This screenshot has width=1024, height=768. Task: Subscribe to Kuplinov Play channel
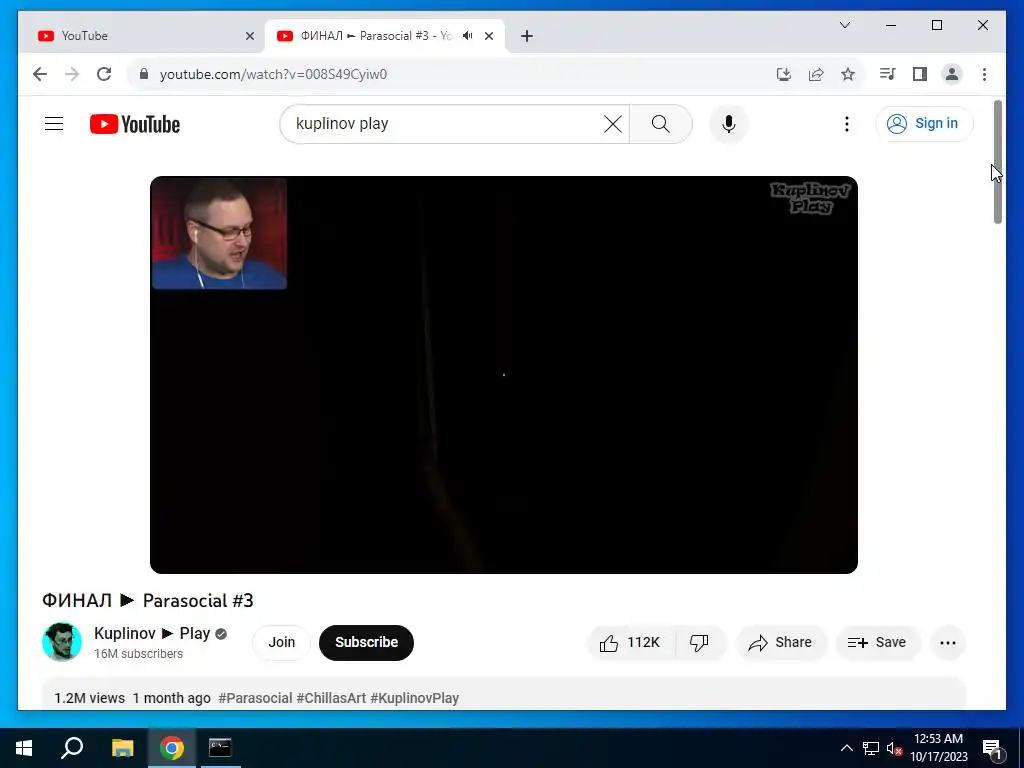(366, 642)
